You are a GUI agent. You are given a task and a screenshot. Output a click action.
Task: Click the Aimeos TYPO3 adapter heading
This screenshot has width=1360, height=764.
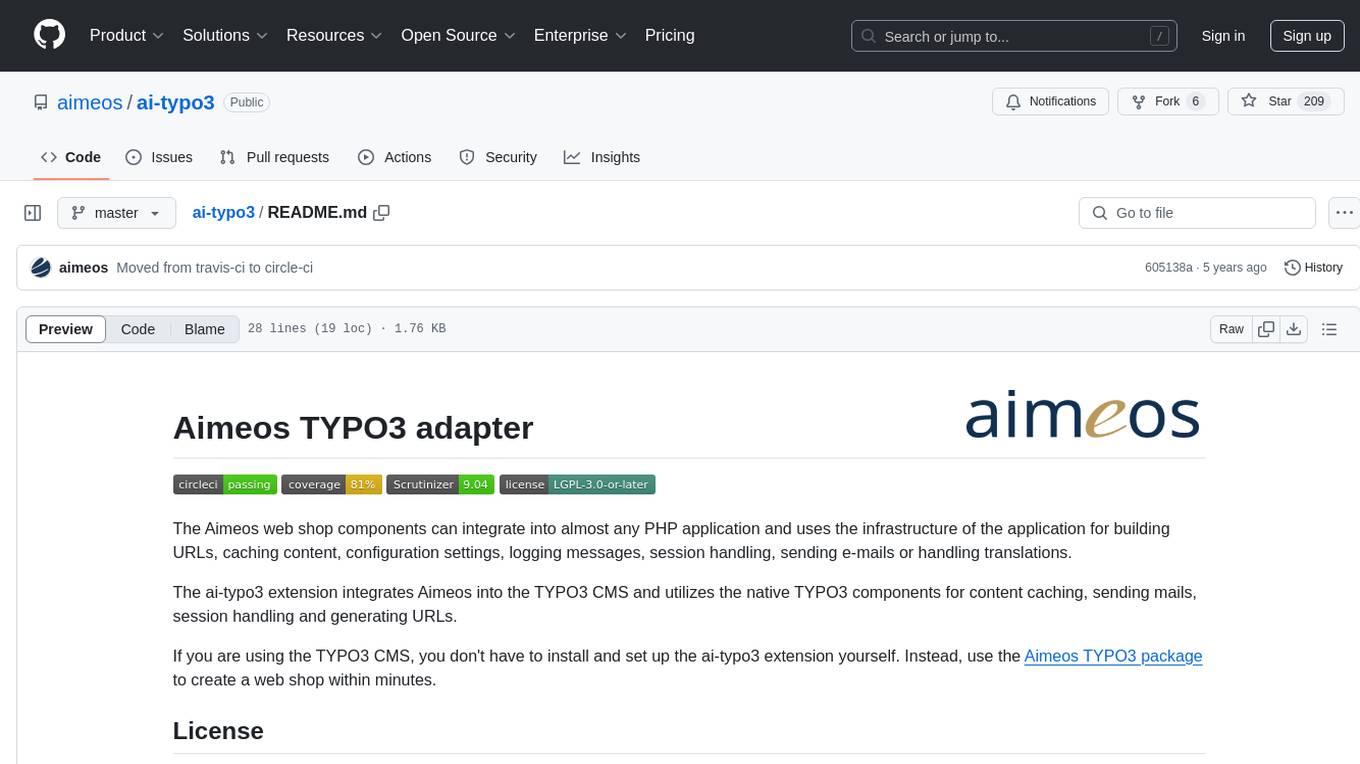[x=353, y=427]
